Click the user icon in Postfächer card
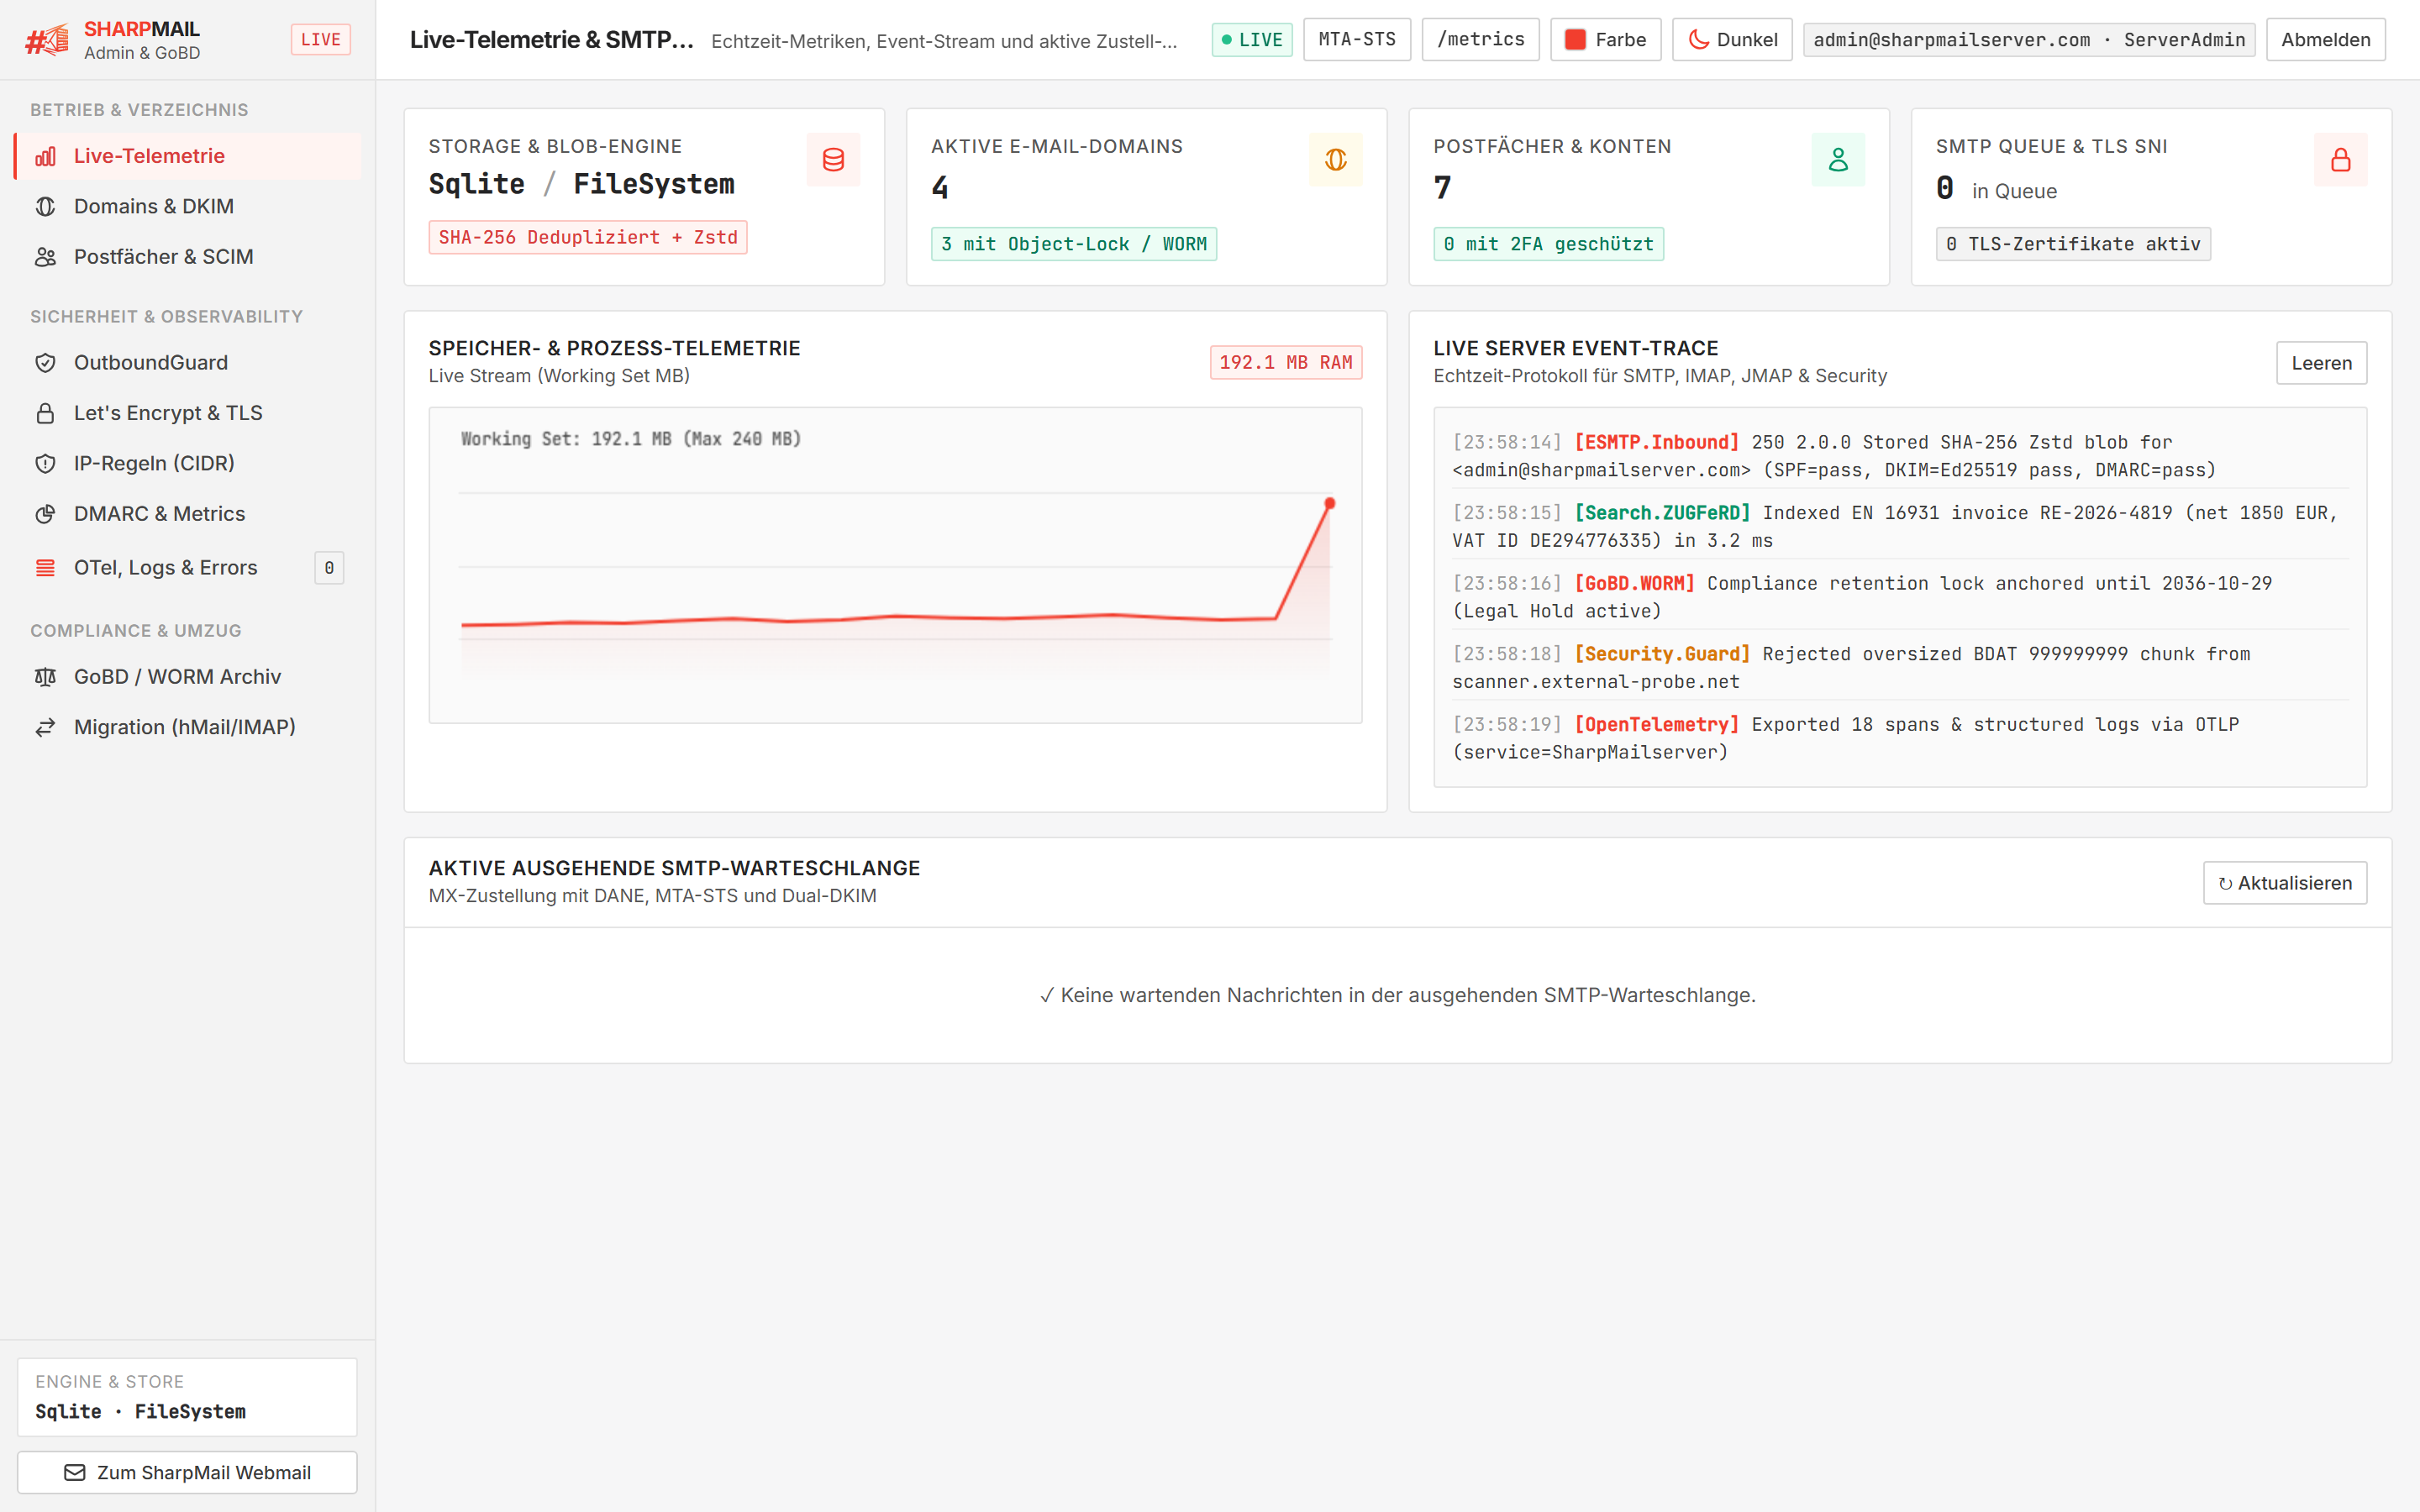2420x1512 pixels. [1838, 160]
